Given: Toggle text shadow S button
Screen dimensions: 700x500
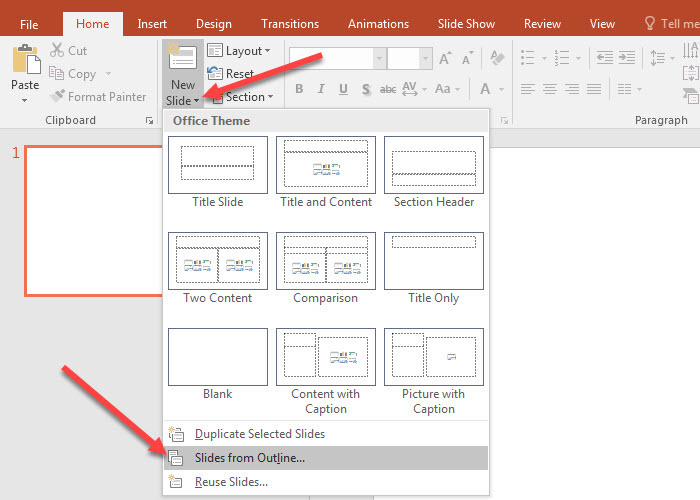Looking at the screenshot, I should point(366,89).
